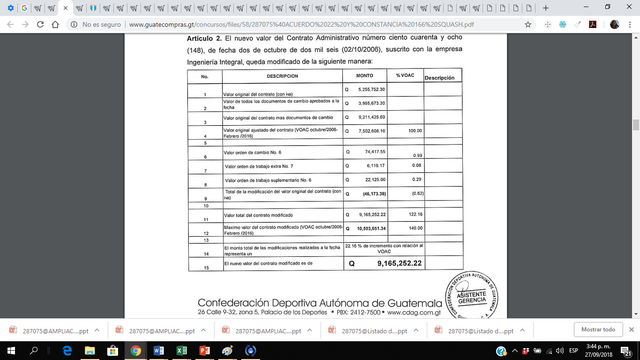This screenshot has height=360, width=640.
Task: Switch to the Settings gear tab
Action: click(11, 8)
